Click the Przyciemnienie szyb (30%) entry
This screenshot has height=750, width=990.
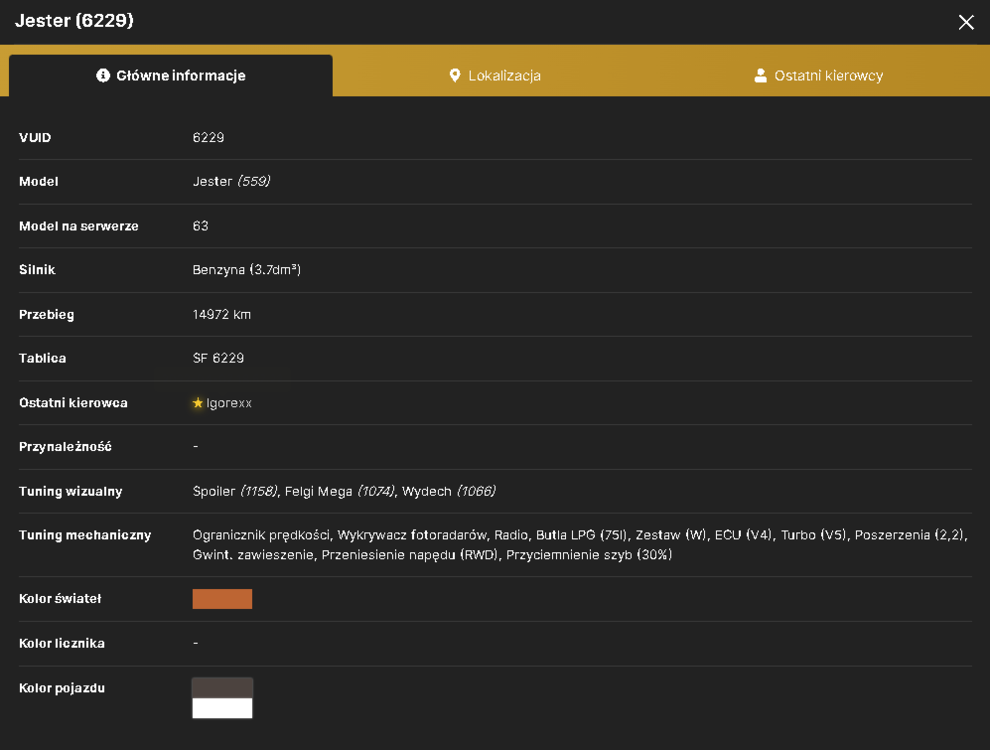pos(589,555)
